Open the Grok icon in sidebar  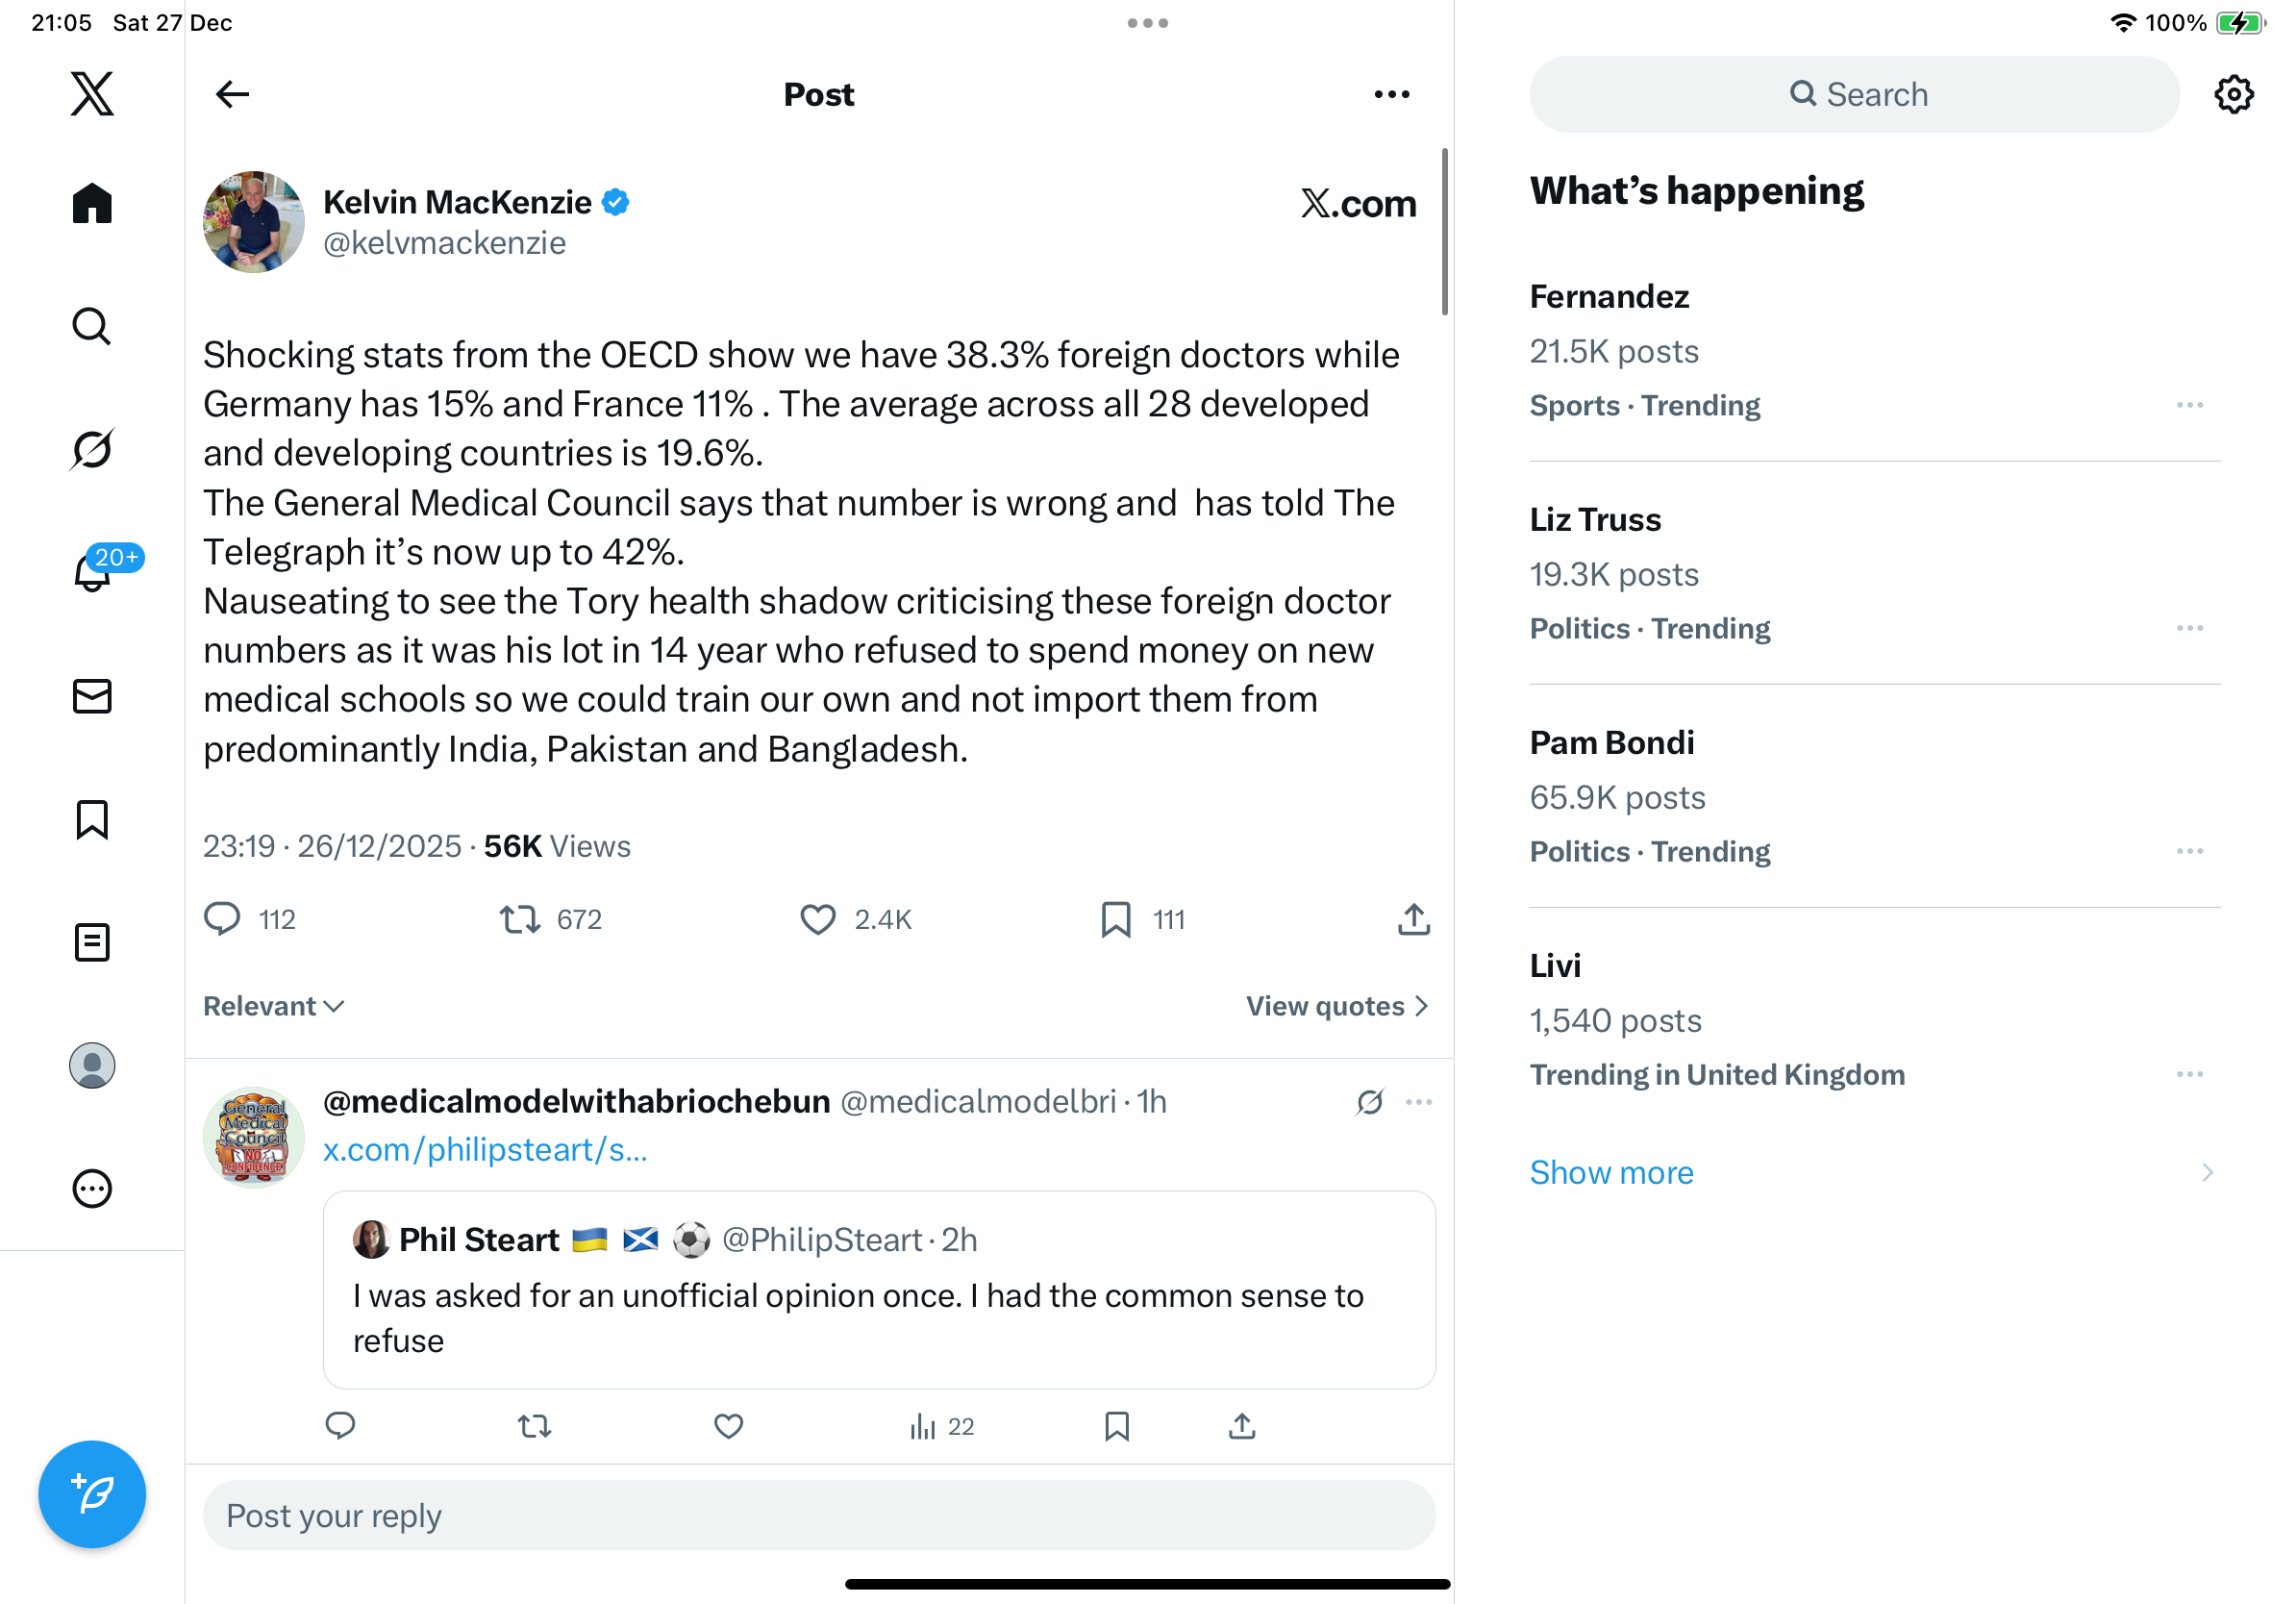coord(92,449)
